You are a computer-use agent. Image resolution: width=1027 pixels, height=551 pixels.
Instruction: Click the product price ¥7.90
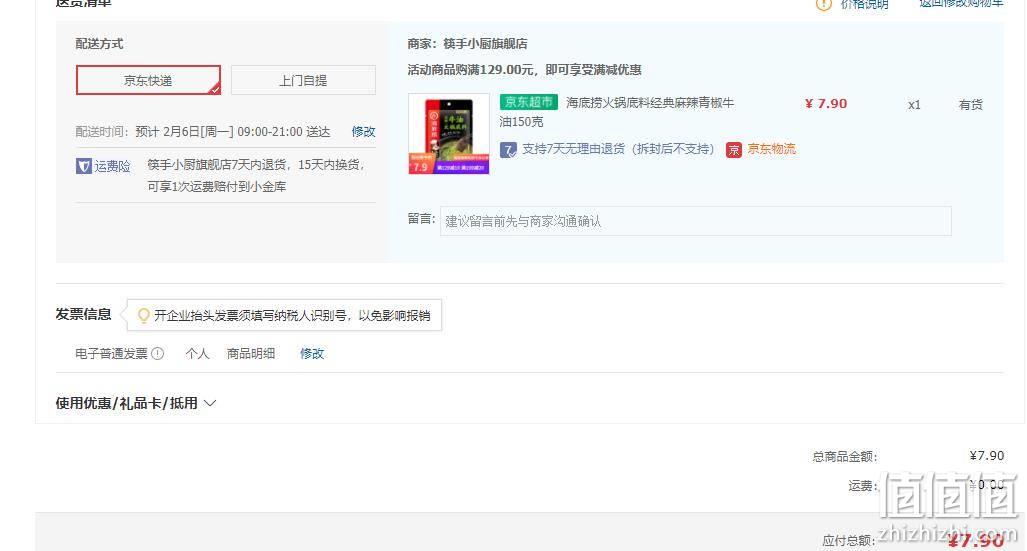tap(826, 104)
